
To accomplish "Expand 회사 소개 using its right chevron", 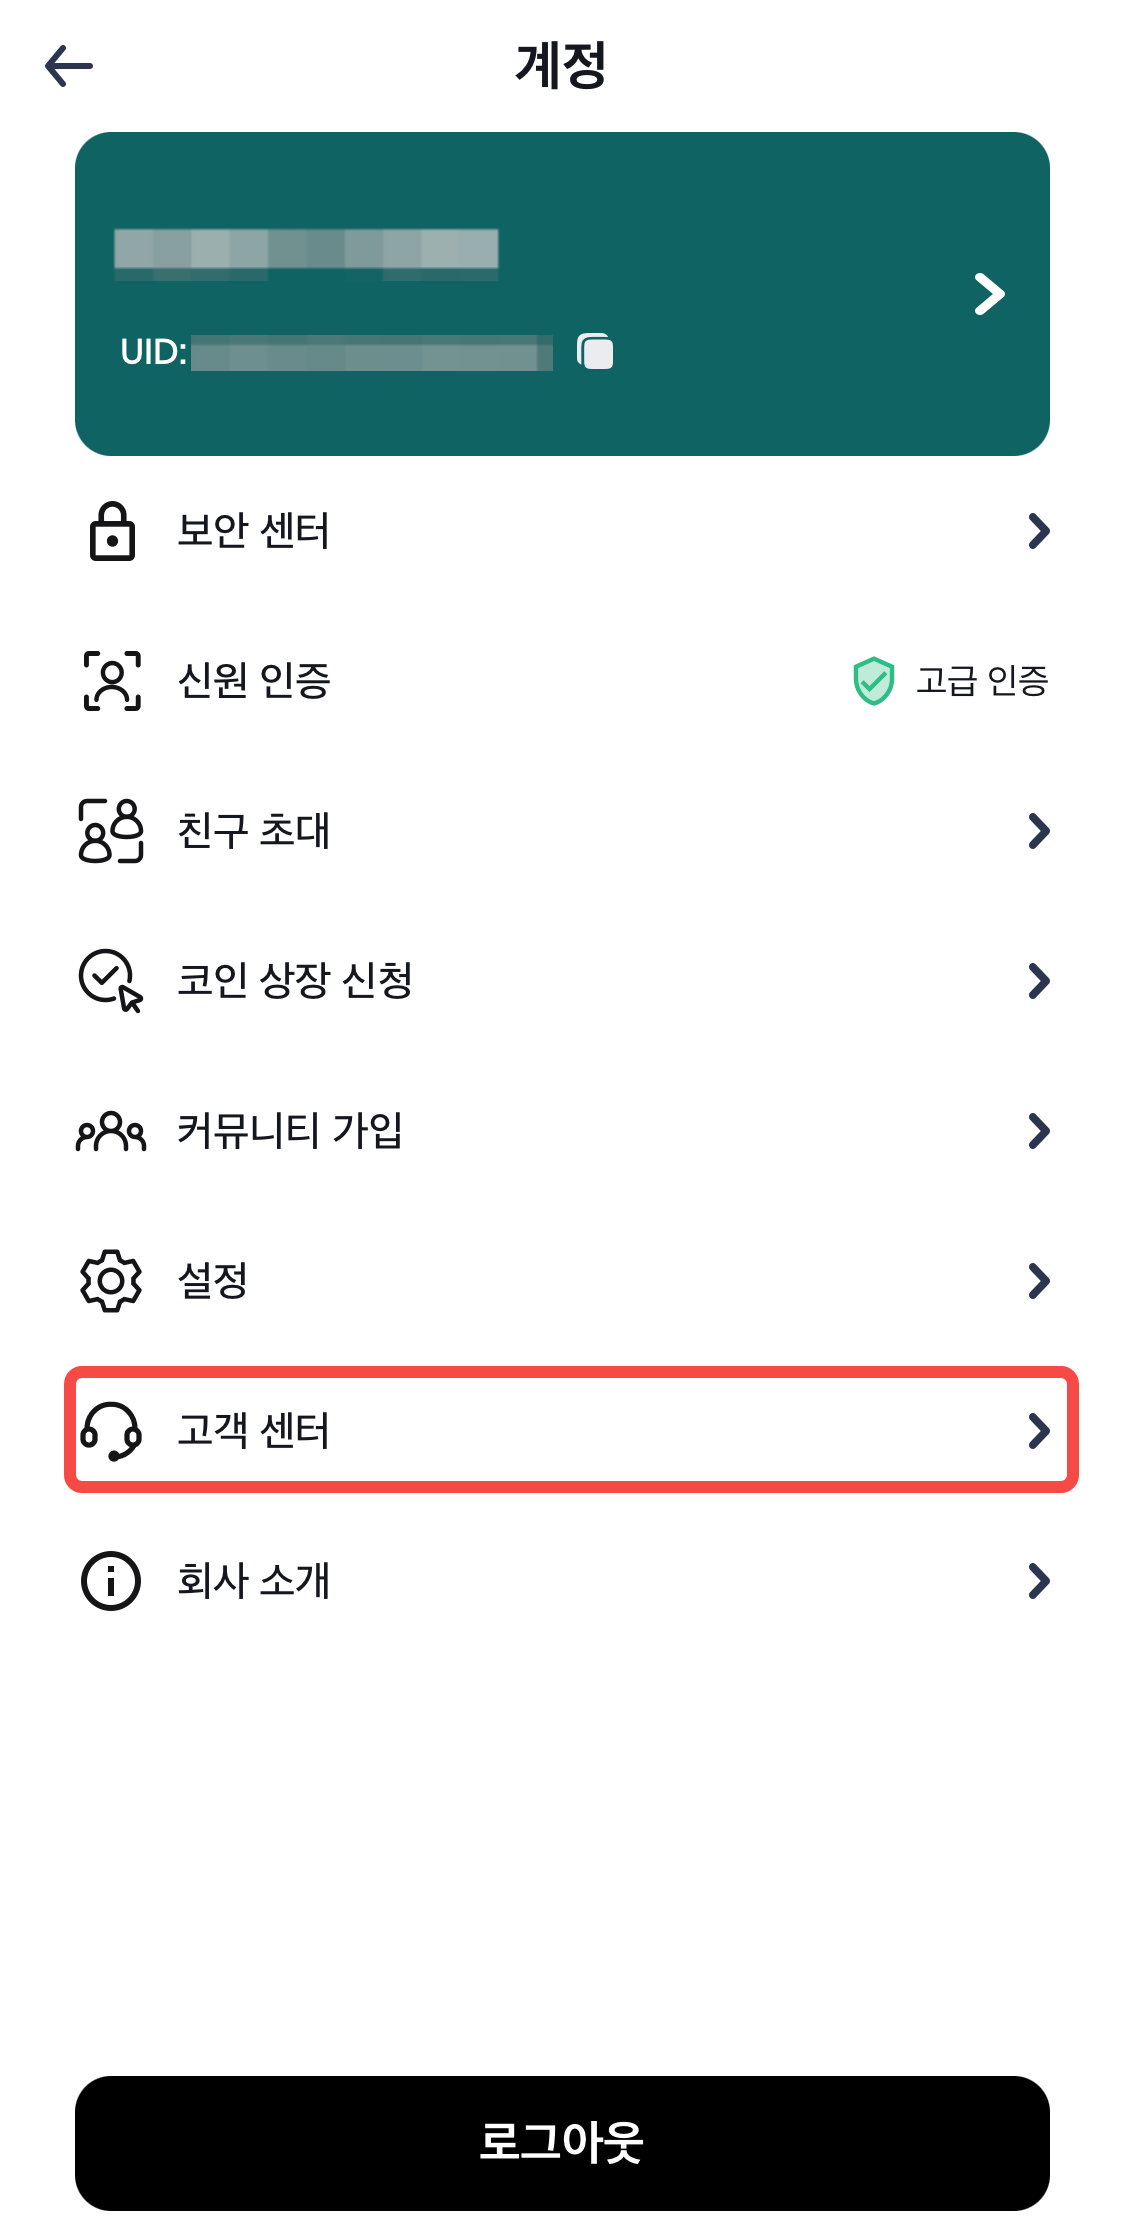I will pos(1039,1581).
